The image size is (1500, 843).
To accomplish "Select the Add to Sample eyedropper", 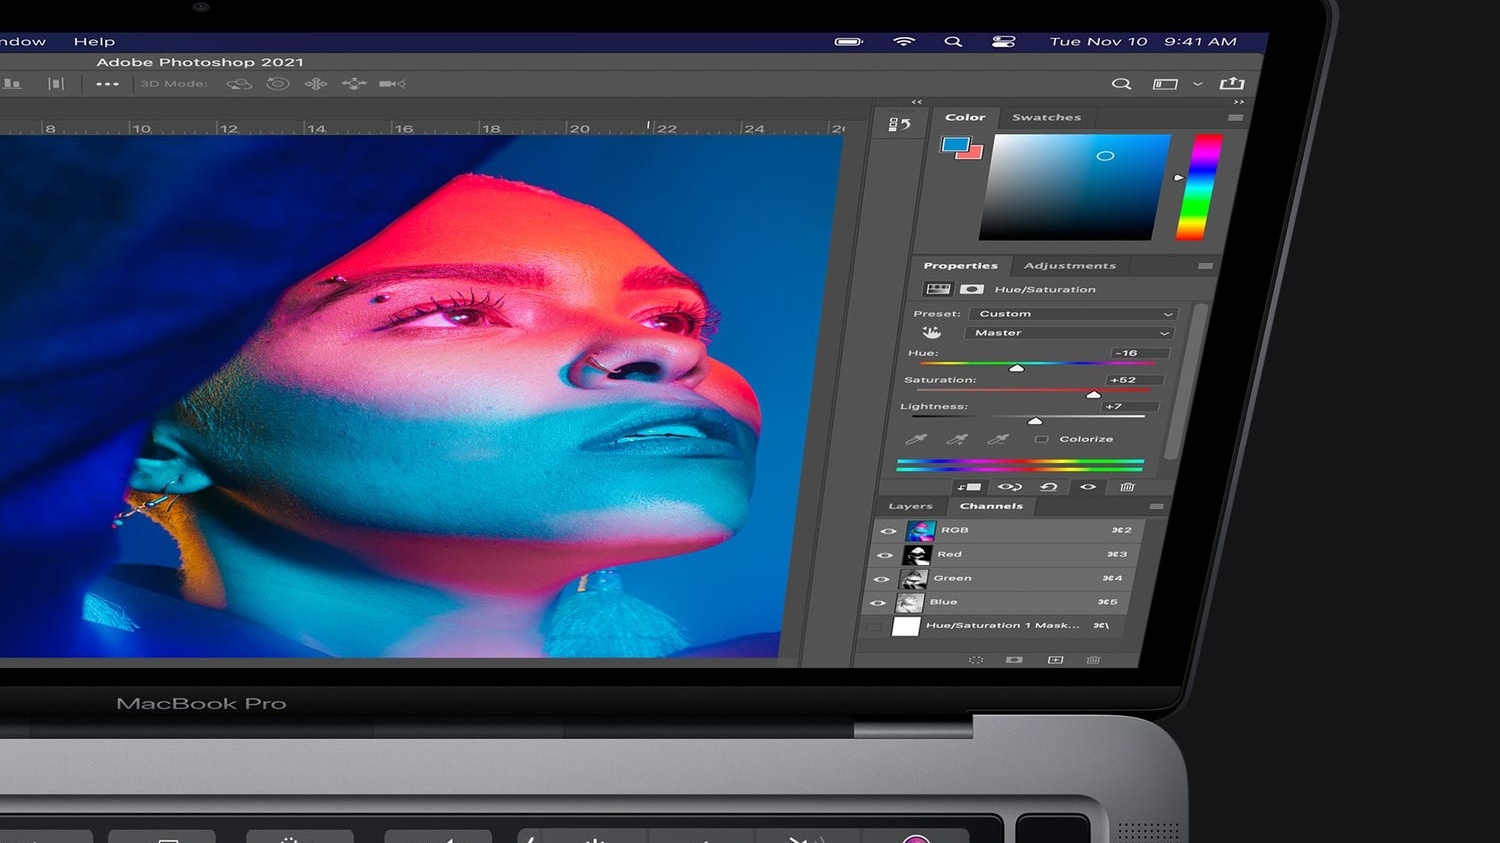I will (957, 439).
